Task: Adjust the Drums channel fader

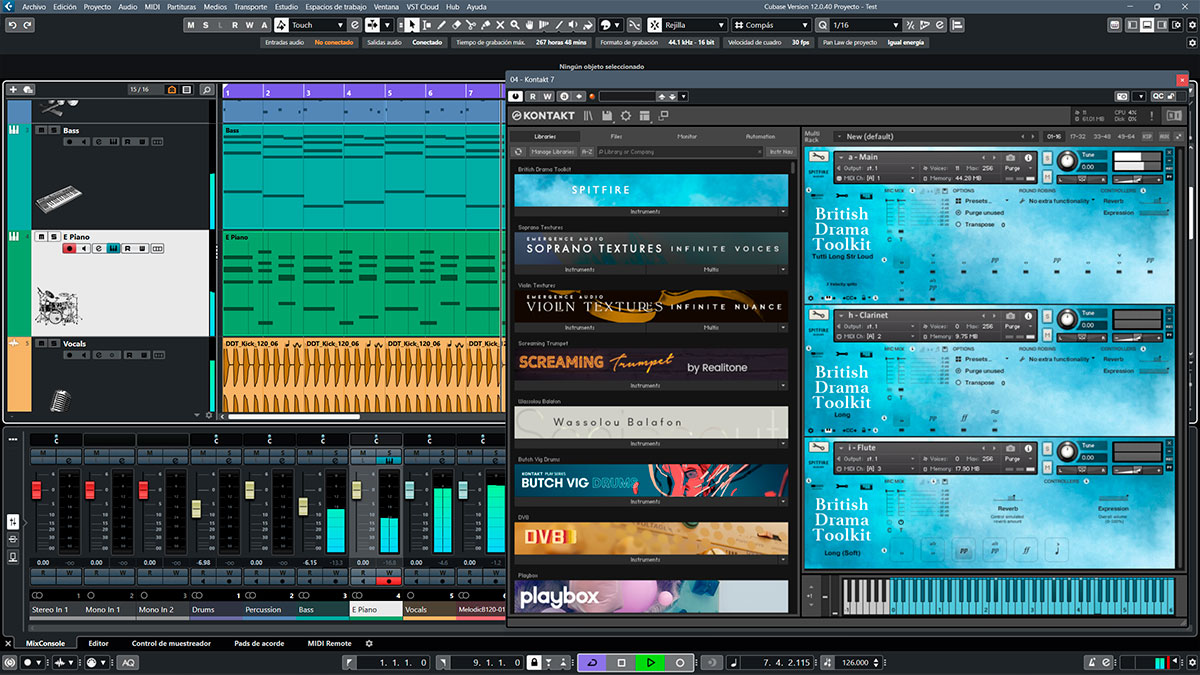Action: tap(197, 507)
